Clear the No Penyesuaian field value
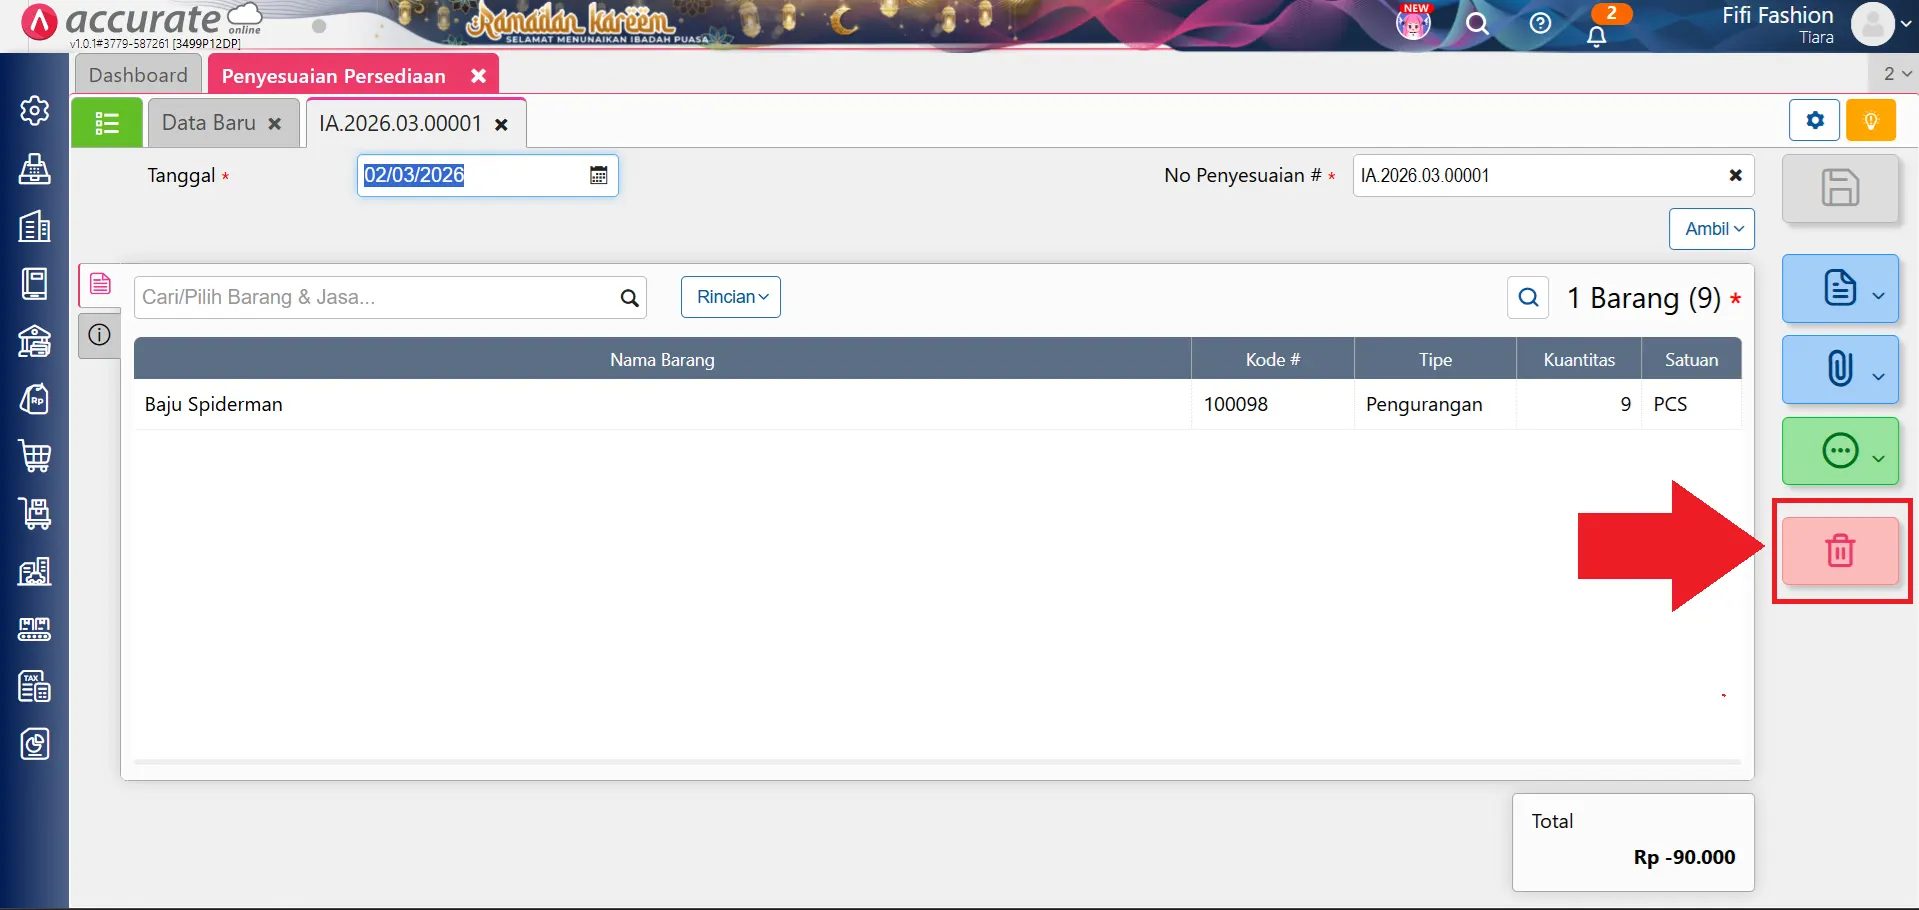 pyautogui.click(x=1735, y=176)
